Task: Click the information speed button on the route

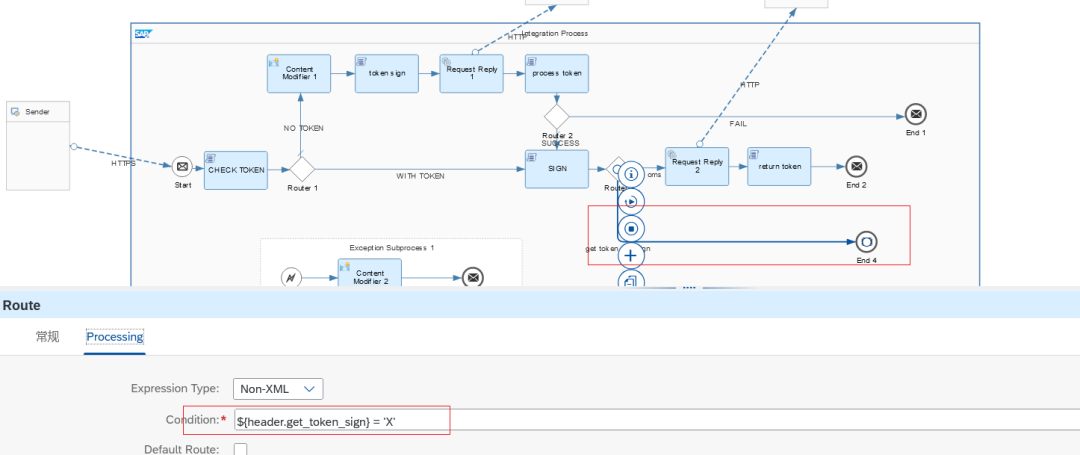Action: (x=631, y=174)
